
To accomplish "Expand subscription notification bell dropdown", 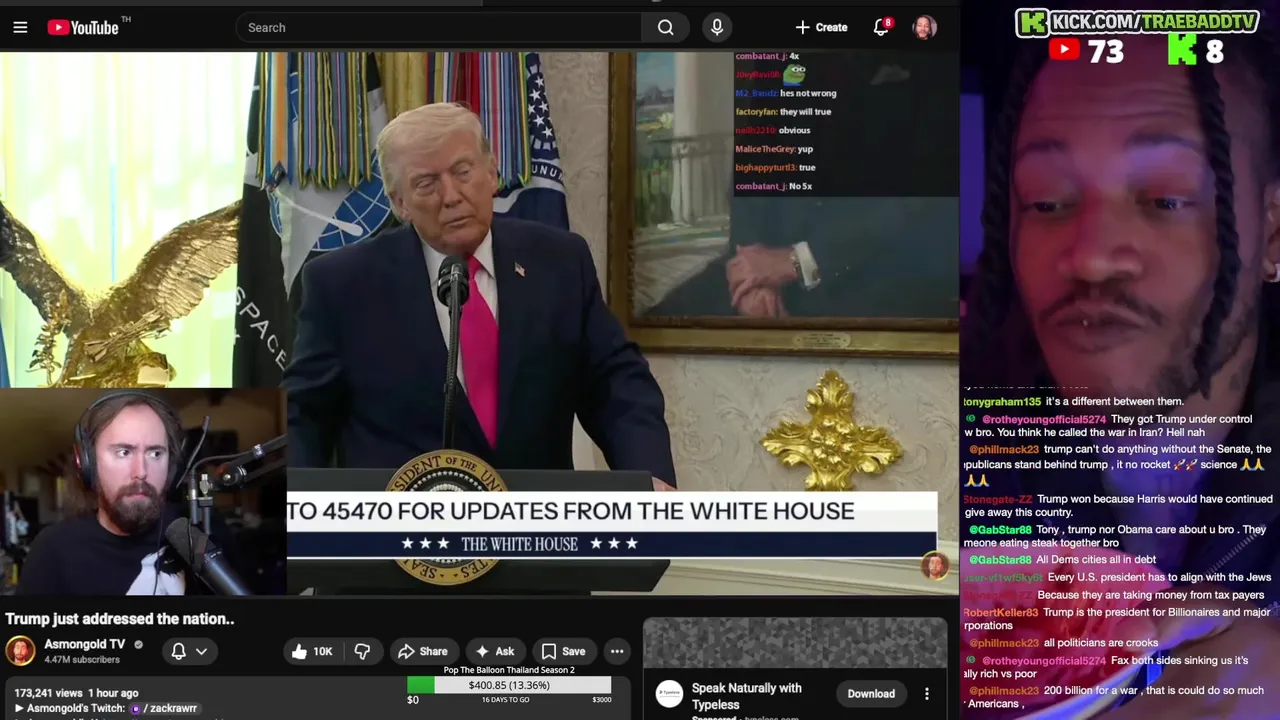I will [x=189, y=651].
